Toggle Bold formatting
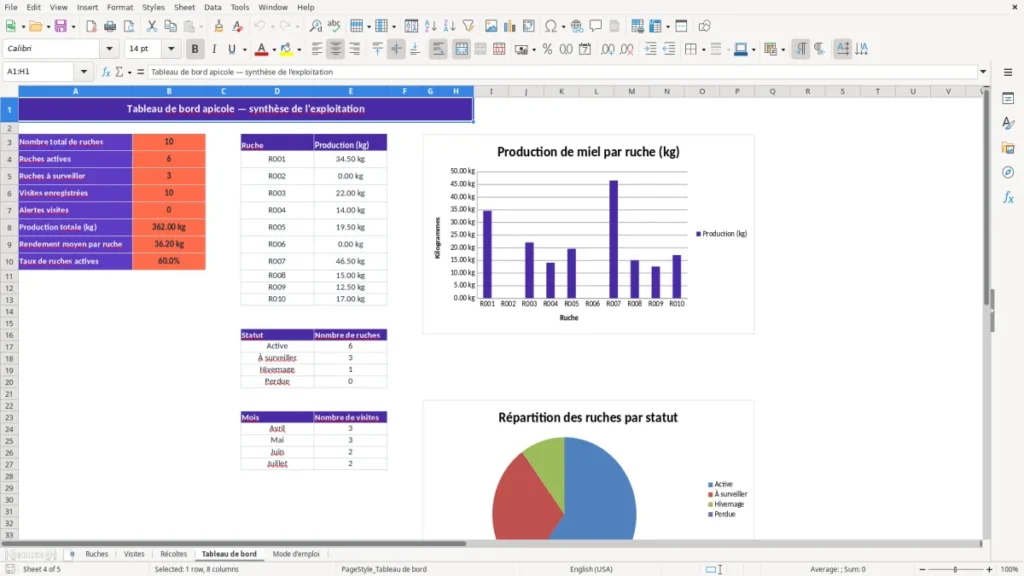This screenshot has width=1024, height=576. [x=195, y=49]
